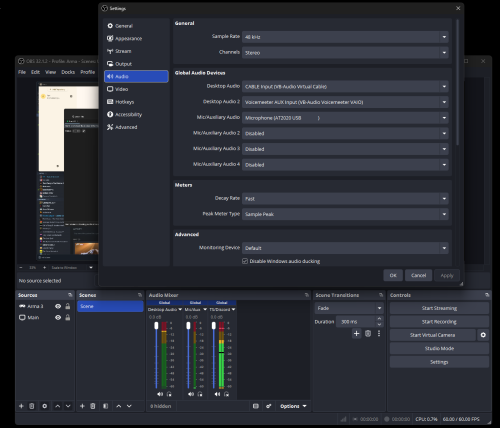Open the Monitoring Device dropdown
Image resolution: width=500 pixels, height=428 pixels.
coord(345,248)
